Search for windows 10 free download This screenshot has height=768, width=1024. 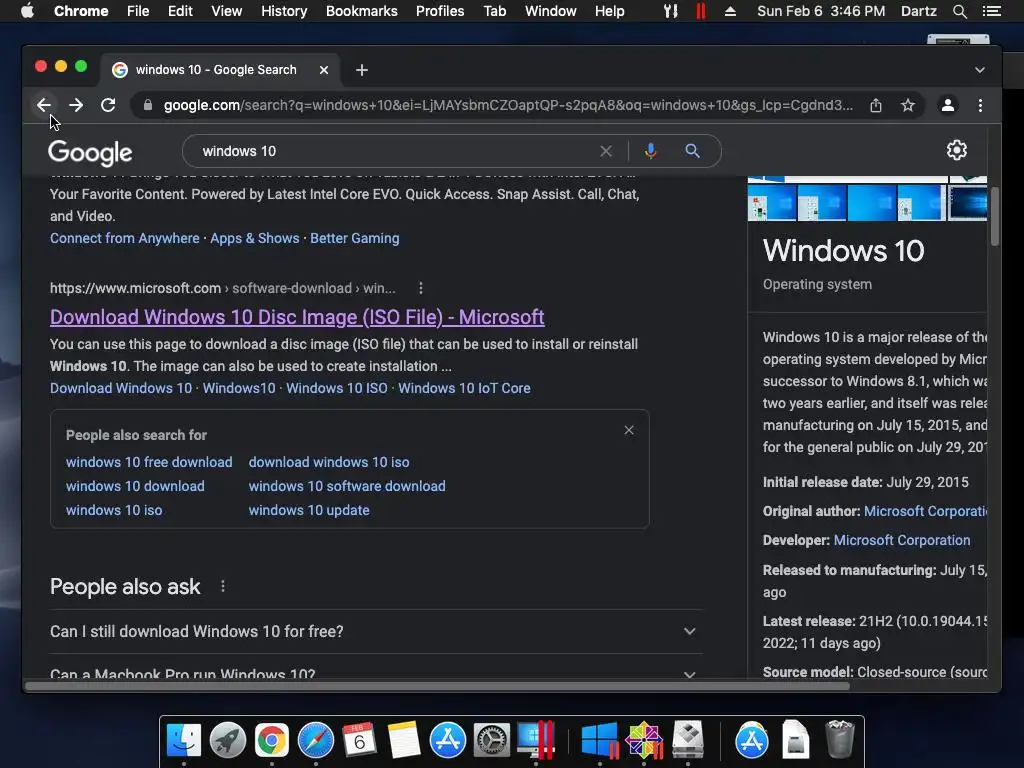pyautogui.click(x=149, y=462)
